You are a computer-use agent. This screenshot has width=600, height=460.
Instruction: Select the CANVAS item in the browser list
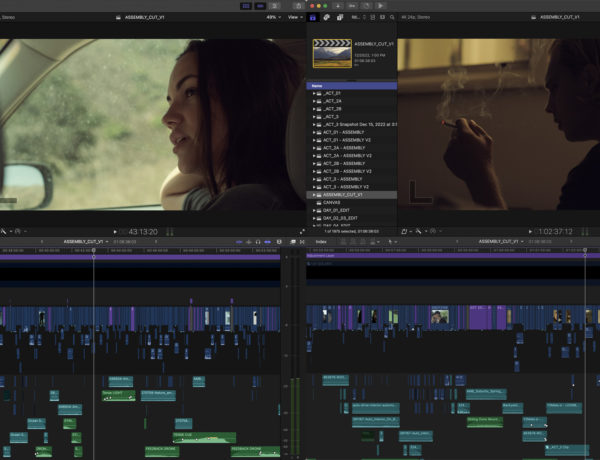332,202
